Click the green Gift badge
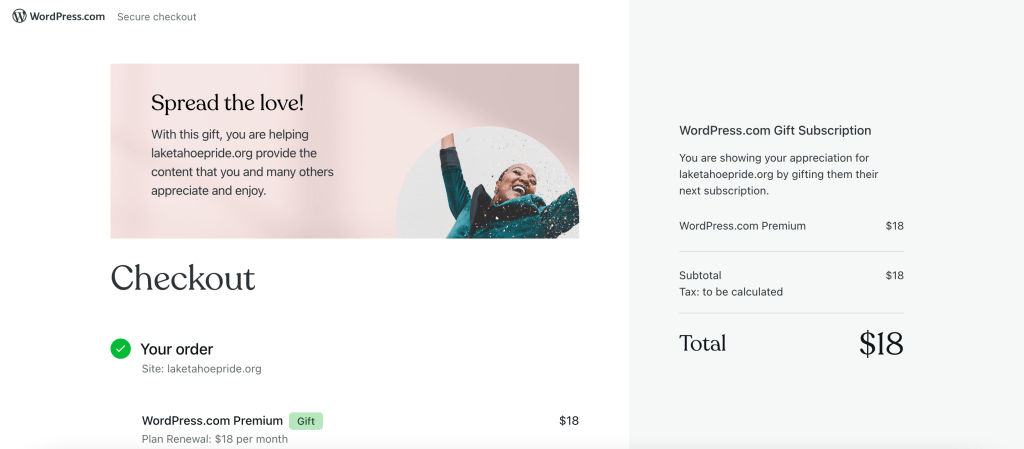The width and height of the screenshot is (1024, 449). coord(306,421)
